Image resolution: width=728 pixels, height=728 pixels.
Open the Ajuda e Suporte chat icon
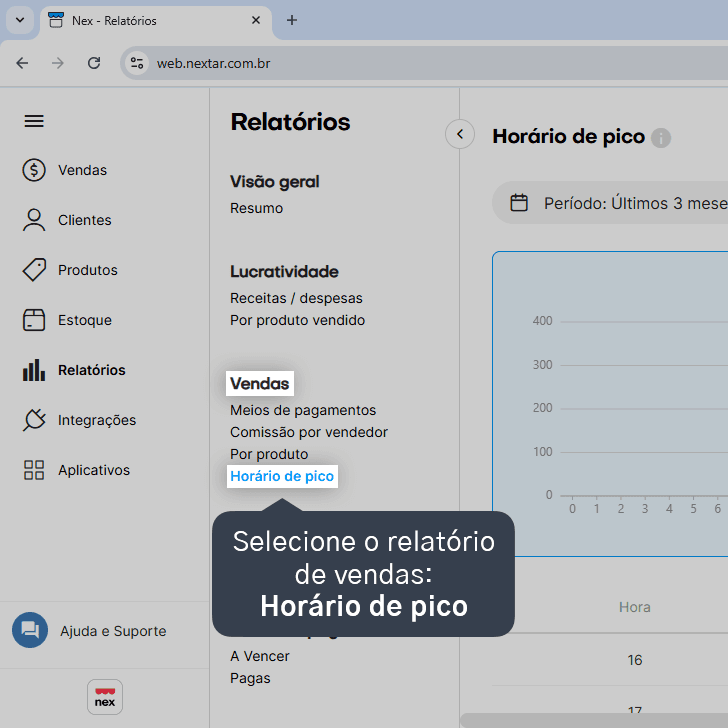[30, 630]
